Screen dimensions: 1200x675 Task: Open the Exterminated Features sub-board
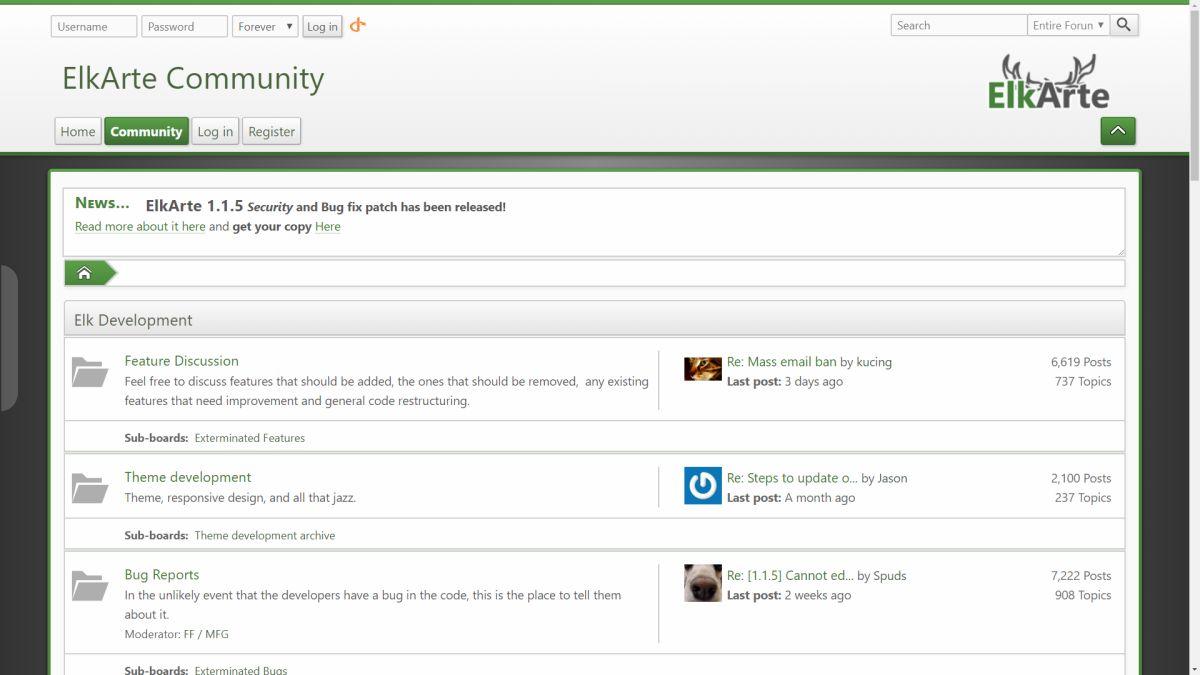pos(250,438)
